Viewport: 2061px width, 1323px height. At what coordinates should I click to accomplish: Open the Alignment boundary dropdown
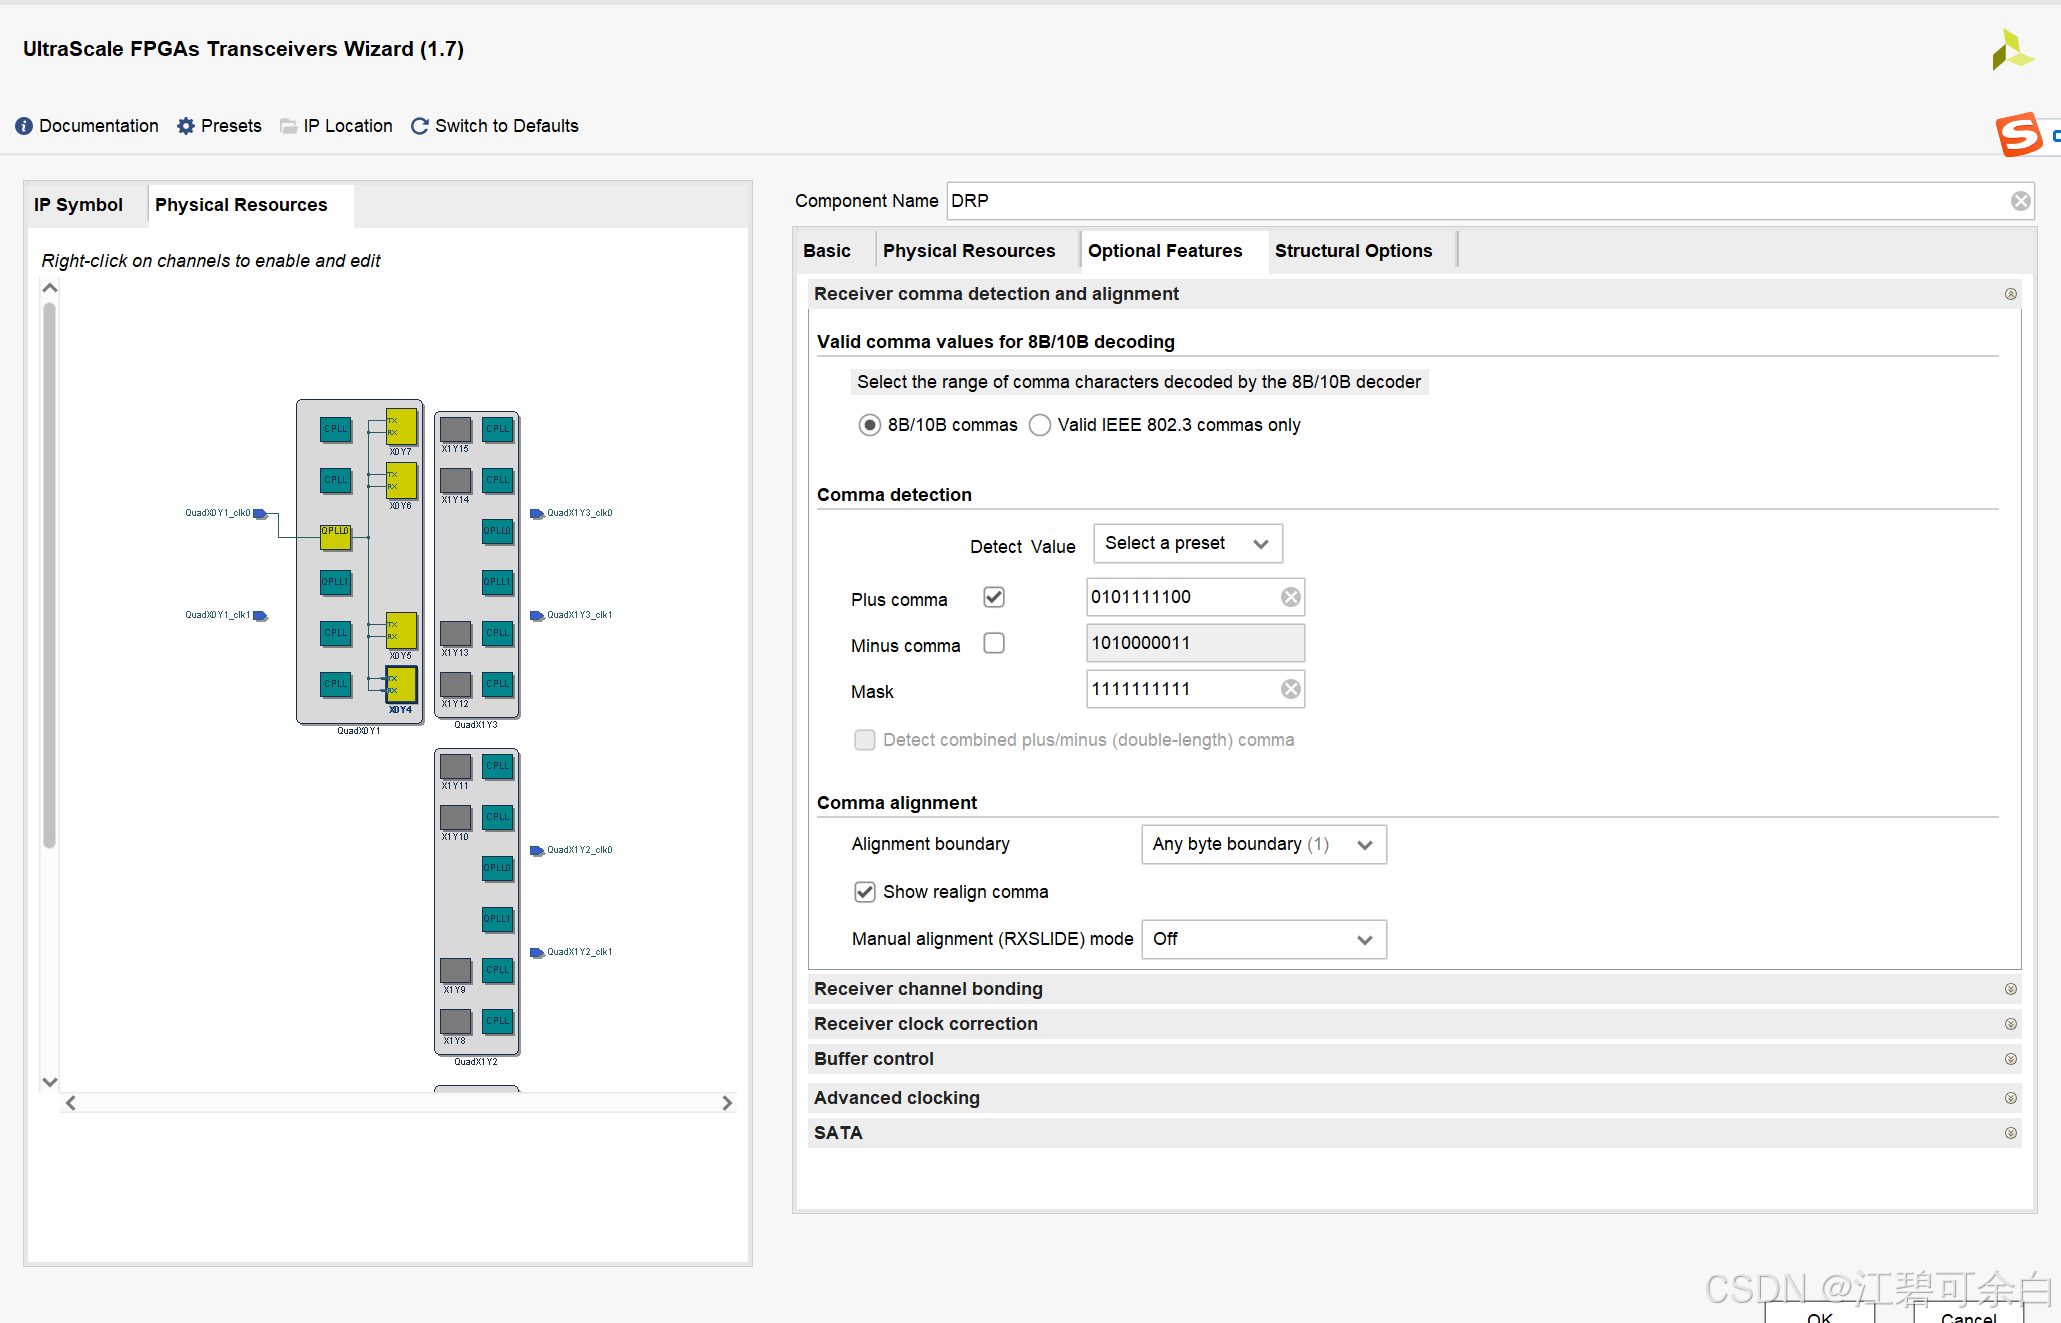pyautogui.click(x=1263, y=844)
